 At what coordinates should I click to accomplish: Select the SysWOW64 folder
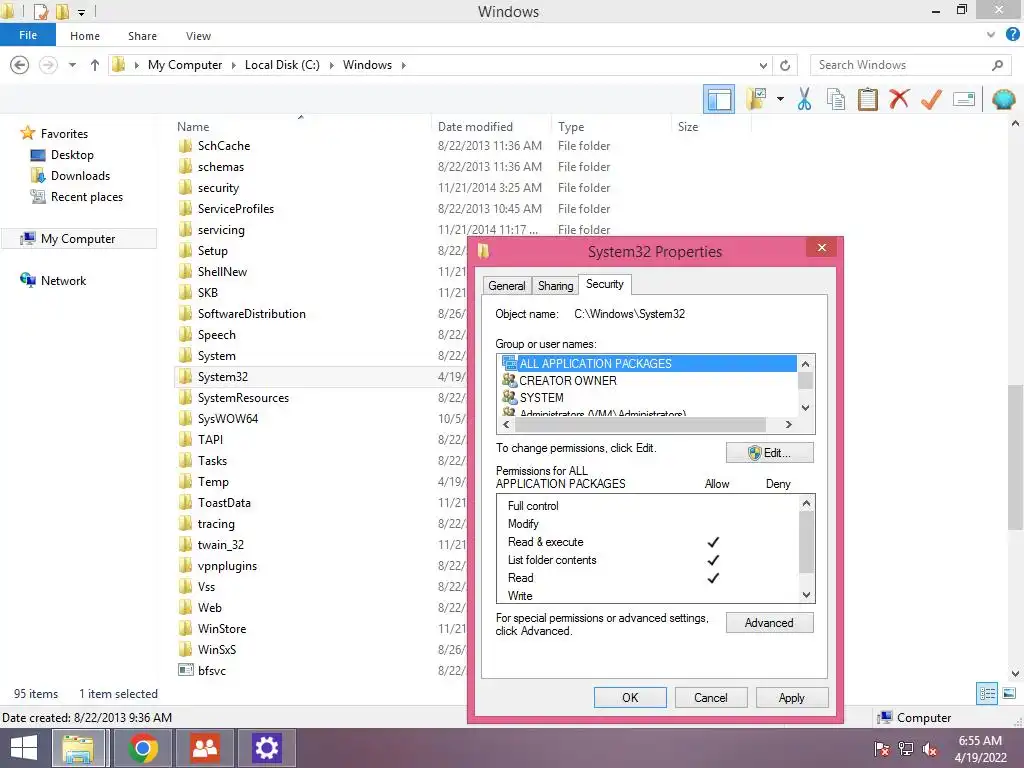click(228, 419)
